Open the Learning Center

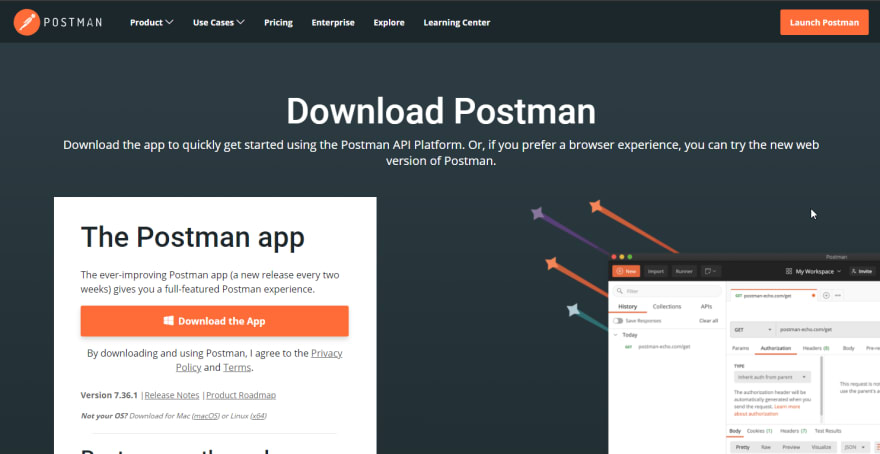pos(456,22)
